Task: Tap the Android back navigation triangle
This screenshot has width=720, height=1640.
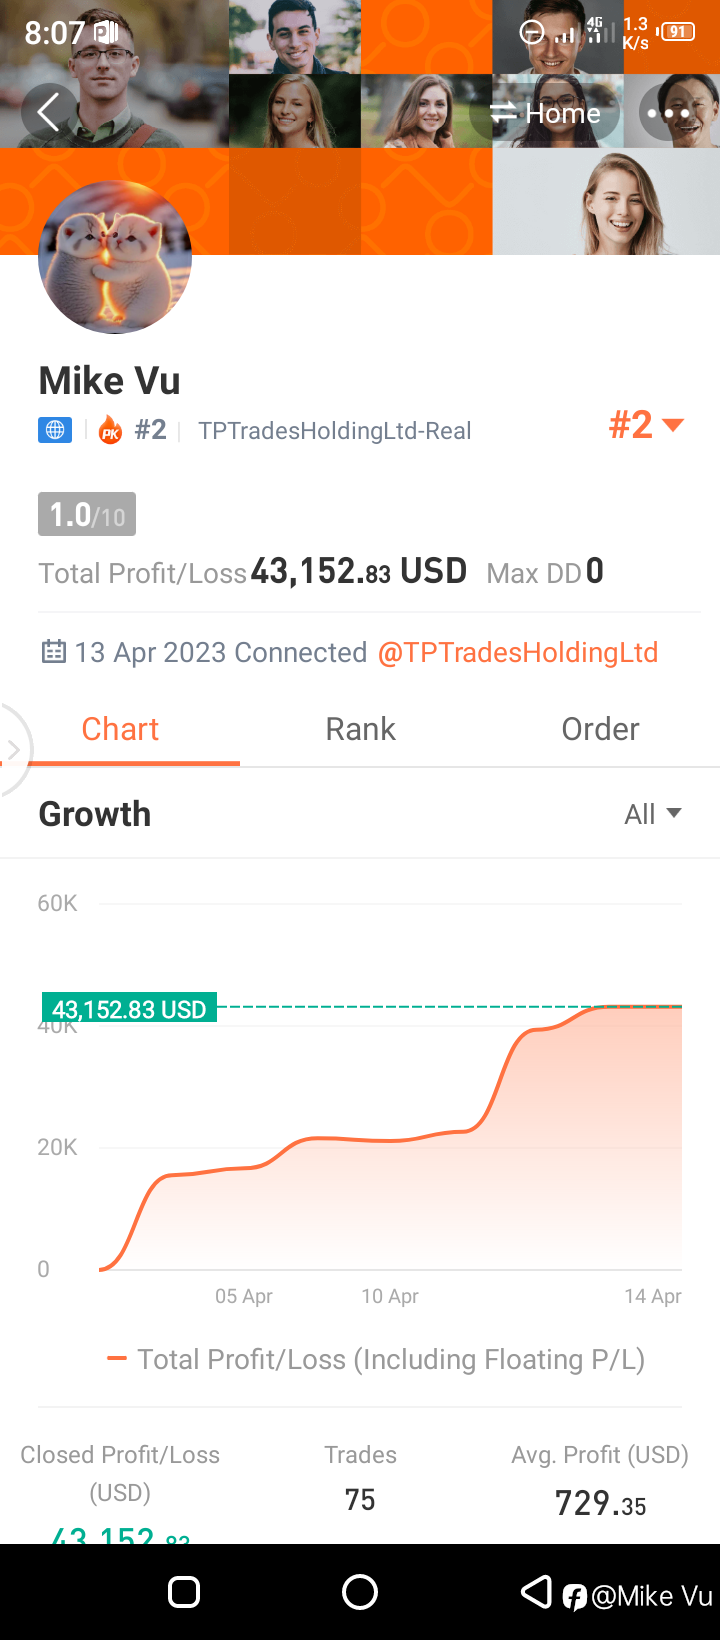Action: tap(536, 1592)
